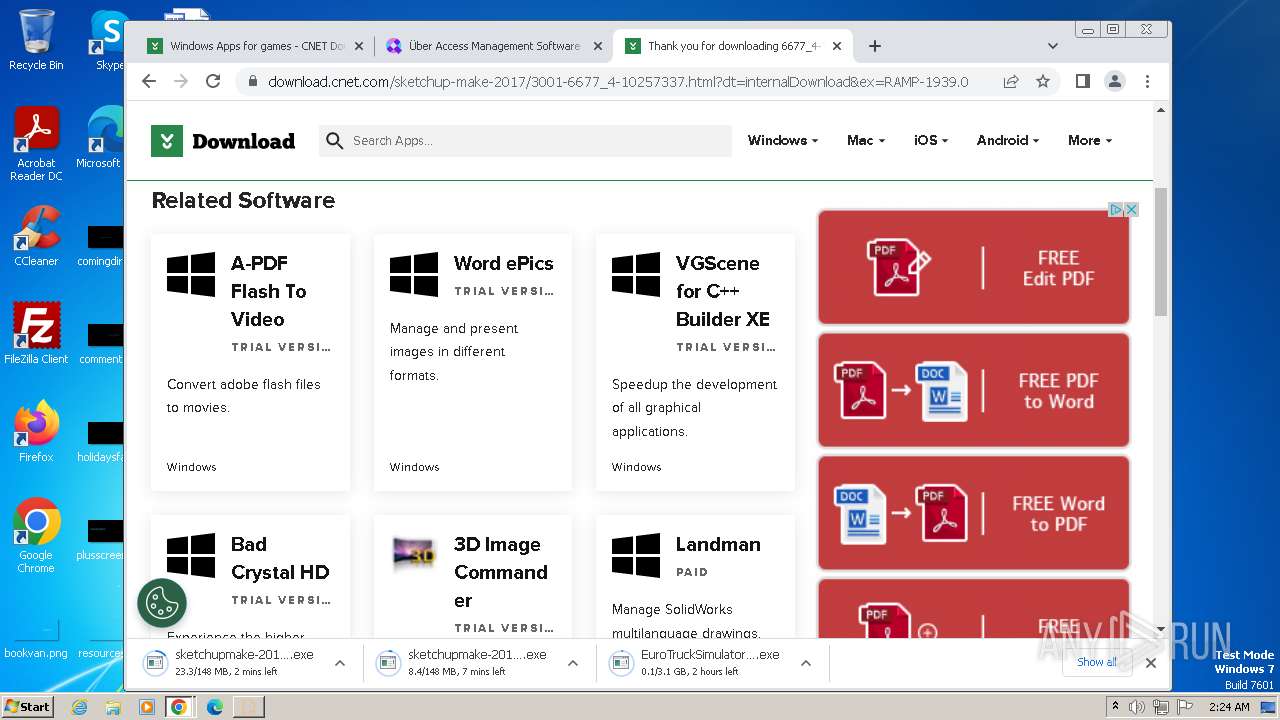Open Acrobat Reader DC desktop shortcut
Image resolution: width=1280 pixels, height=720 pixels.
tap(36, 144)
